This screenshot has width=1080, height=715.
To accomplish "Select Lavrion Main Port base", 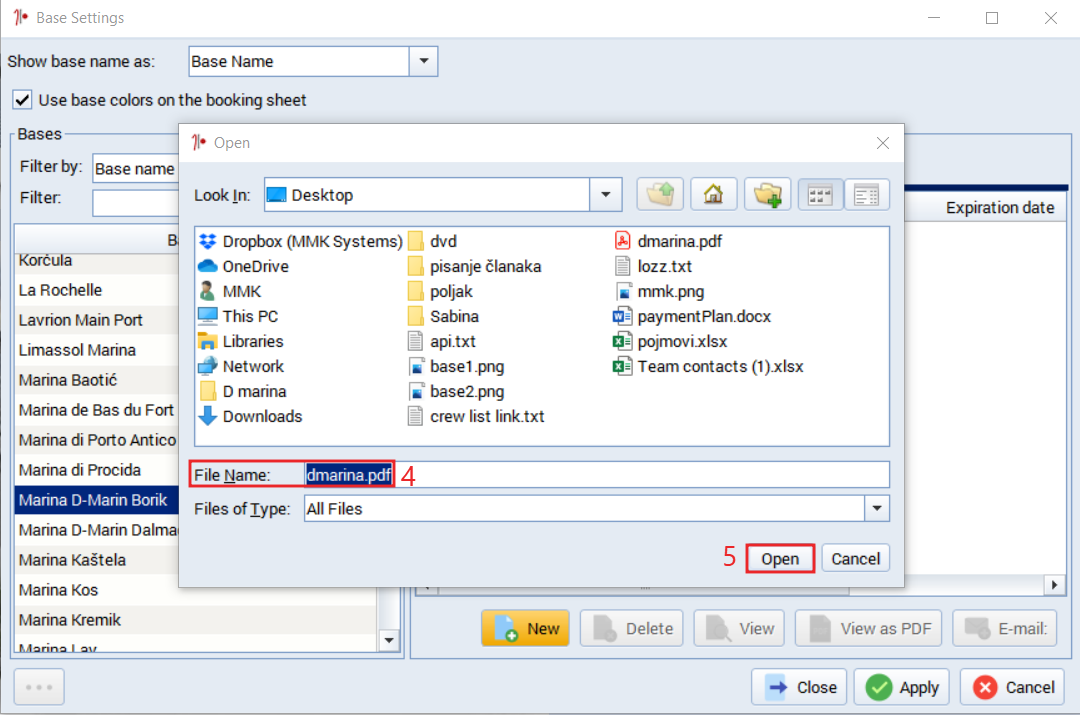I will tap(96, 320).
